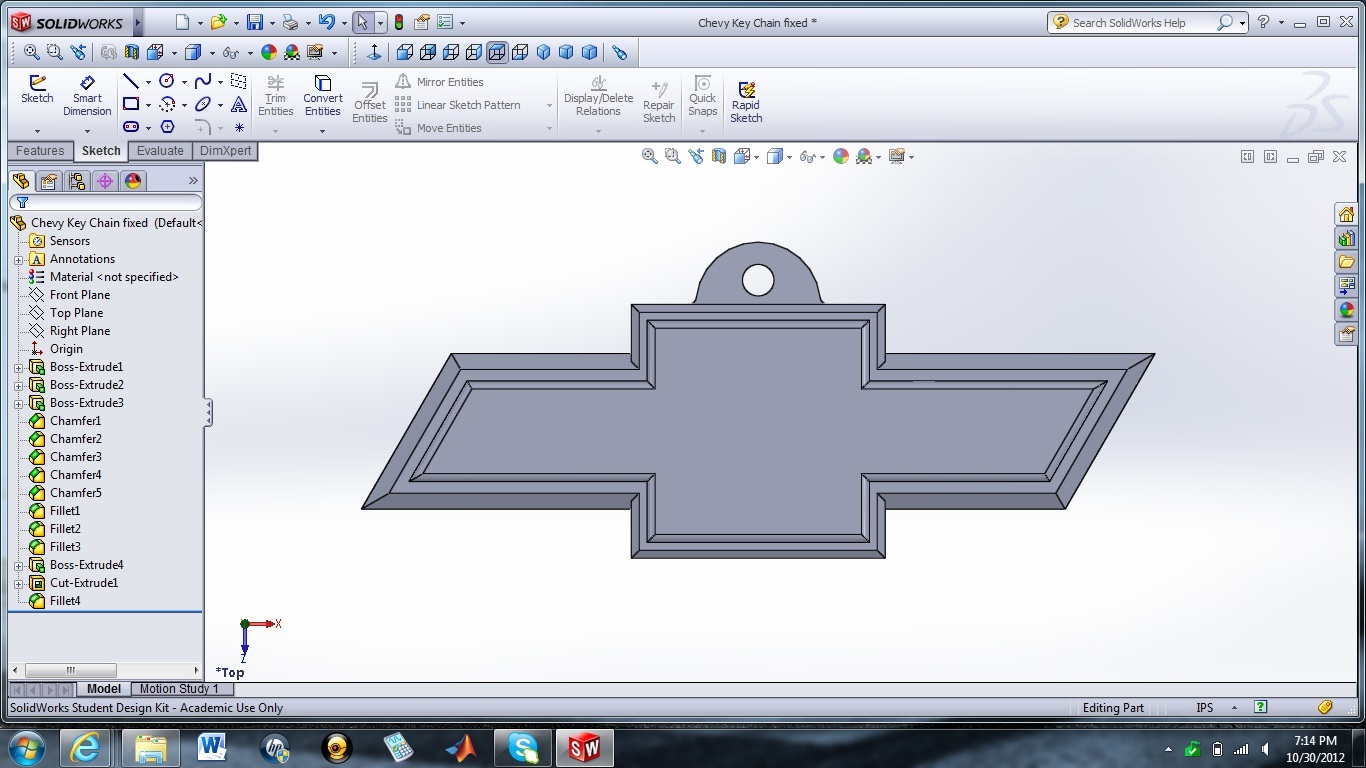Viewport: 1366px width, 768px height.
Task: Expand Boss-Extrude1 in the feature tree
Action: [x=18, y=367]
